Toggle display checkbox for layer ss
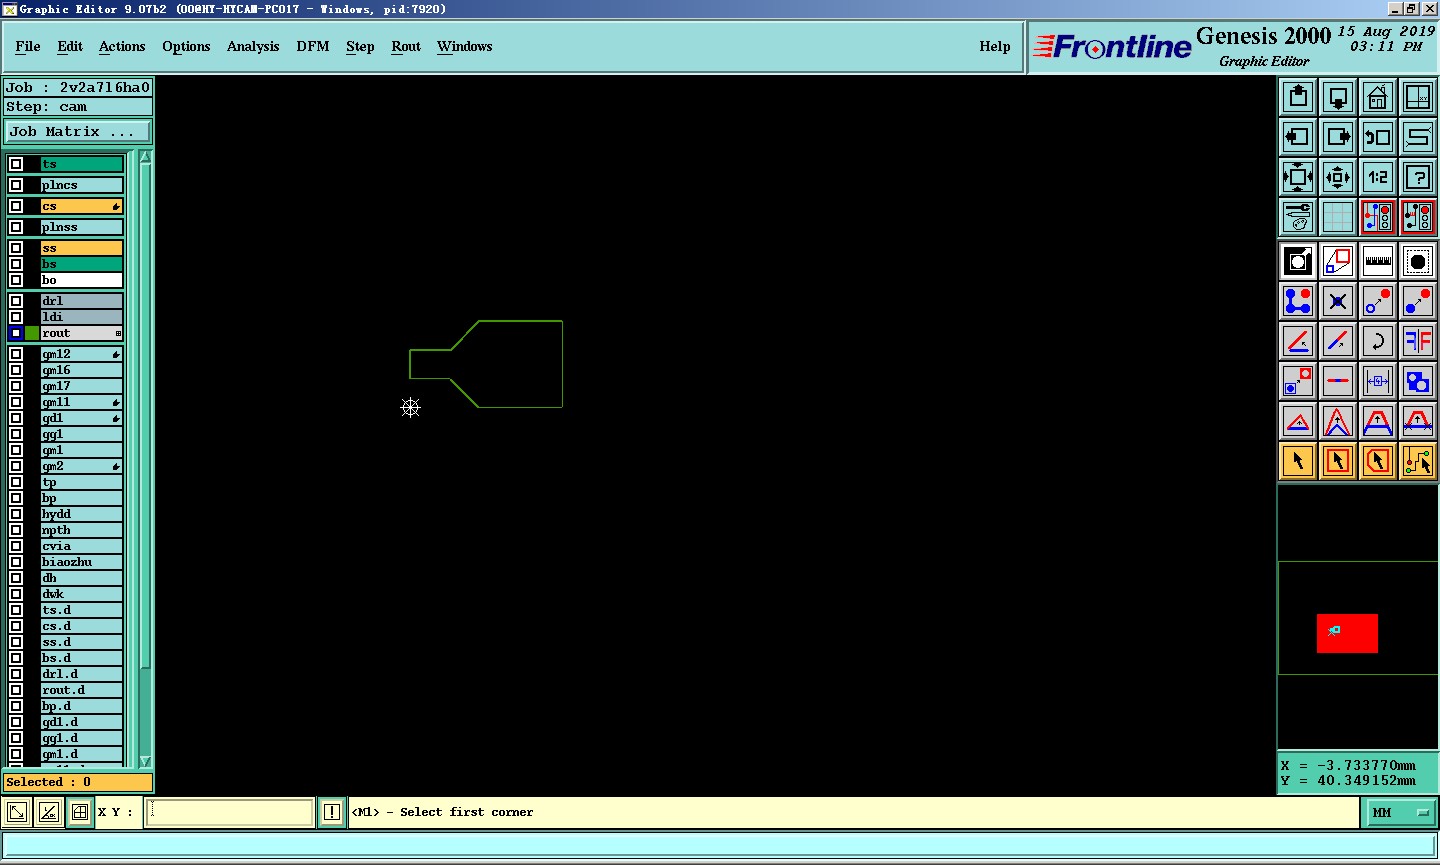This screenshot has height=865, width=1440. click(16, 248)
